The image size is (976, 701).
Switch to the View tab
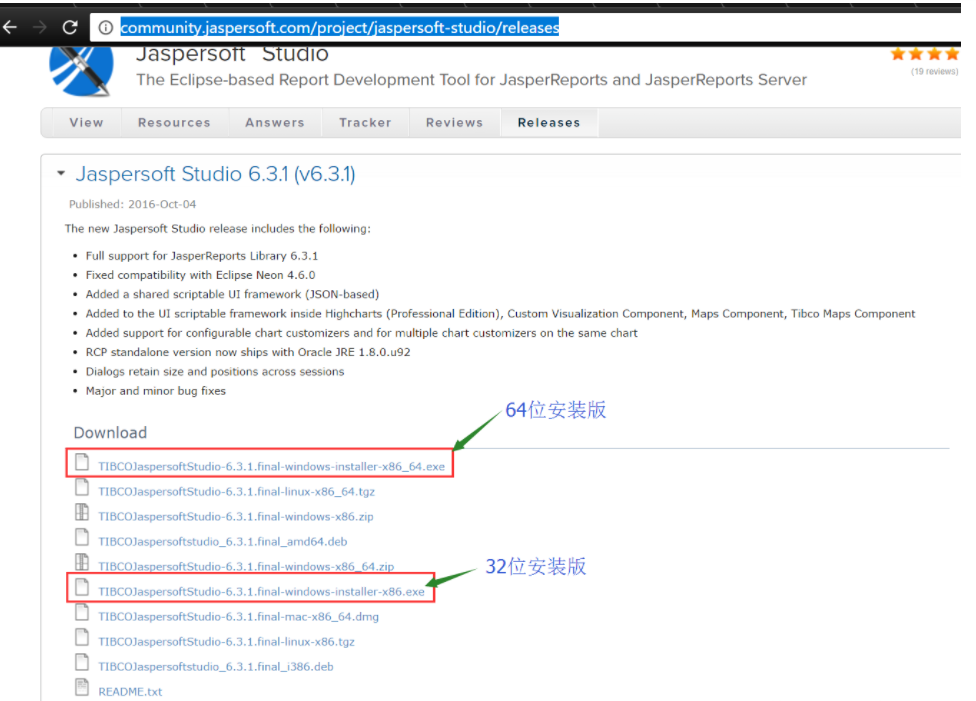(x=87, y=123)
